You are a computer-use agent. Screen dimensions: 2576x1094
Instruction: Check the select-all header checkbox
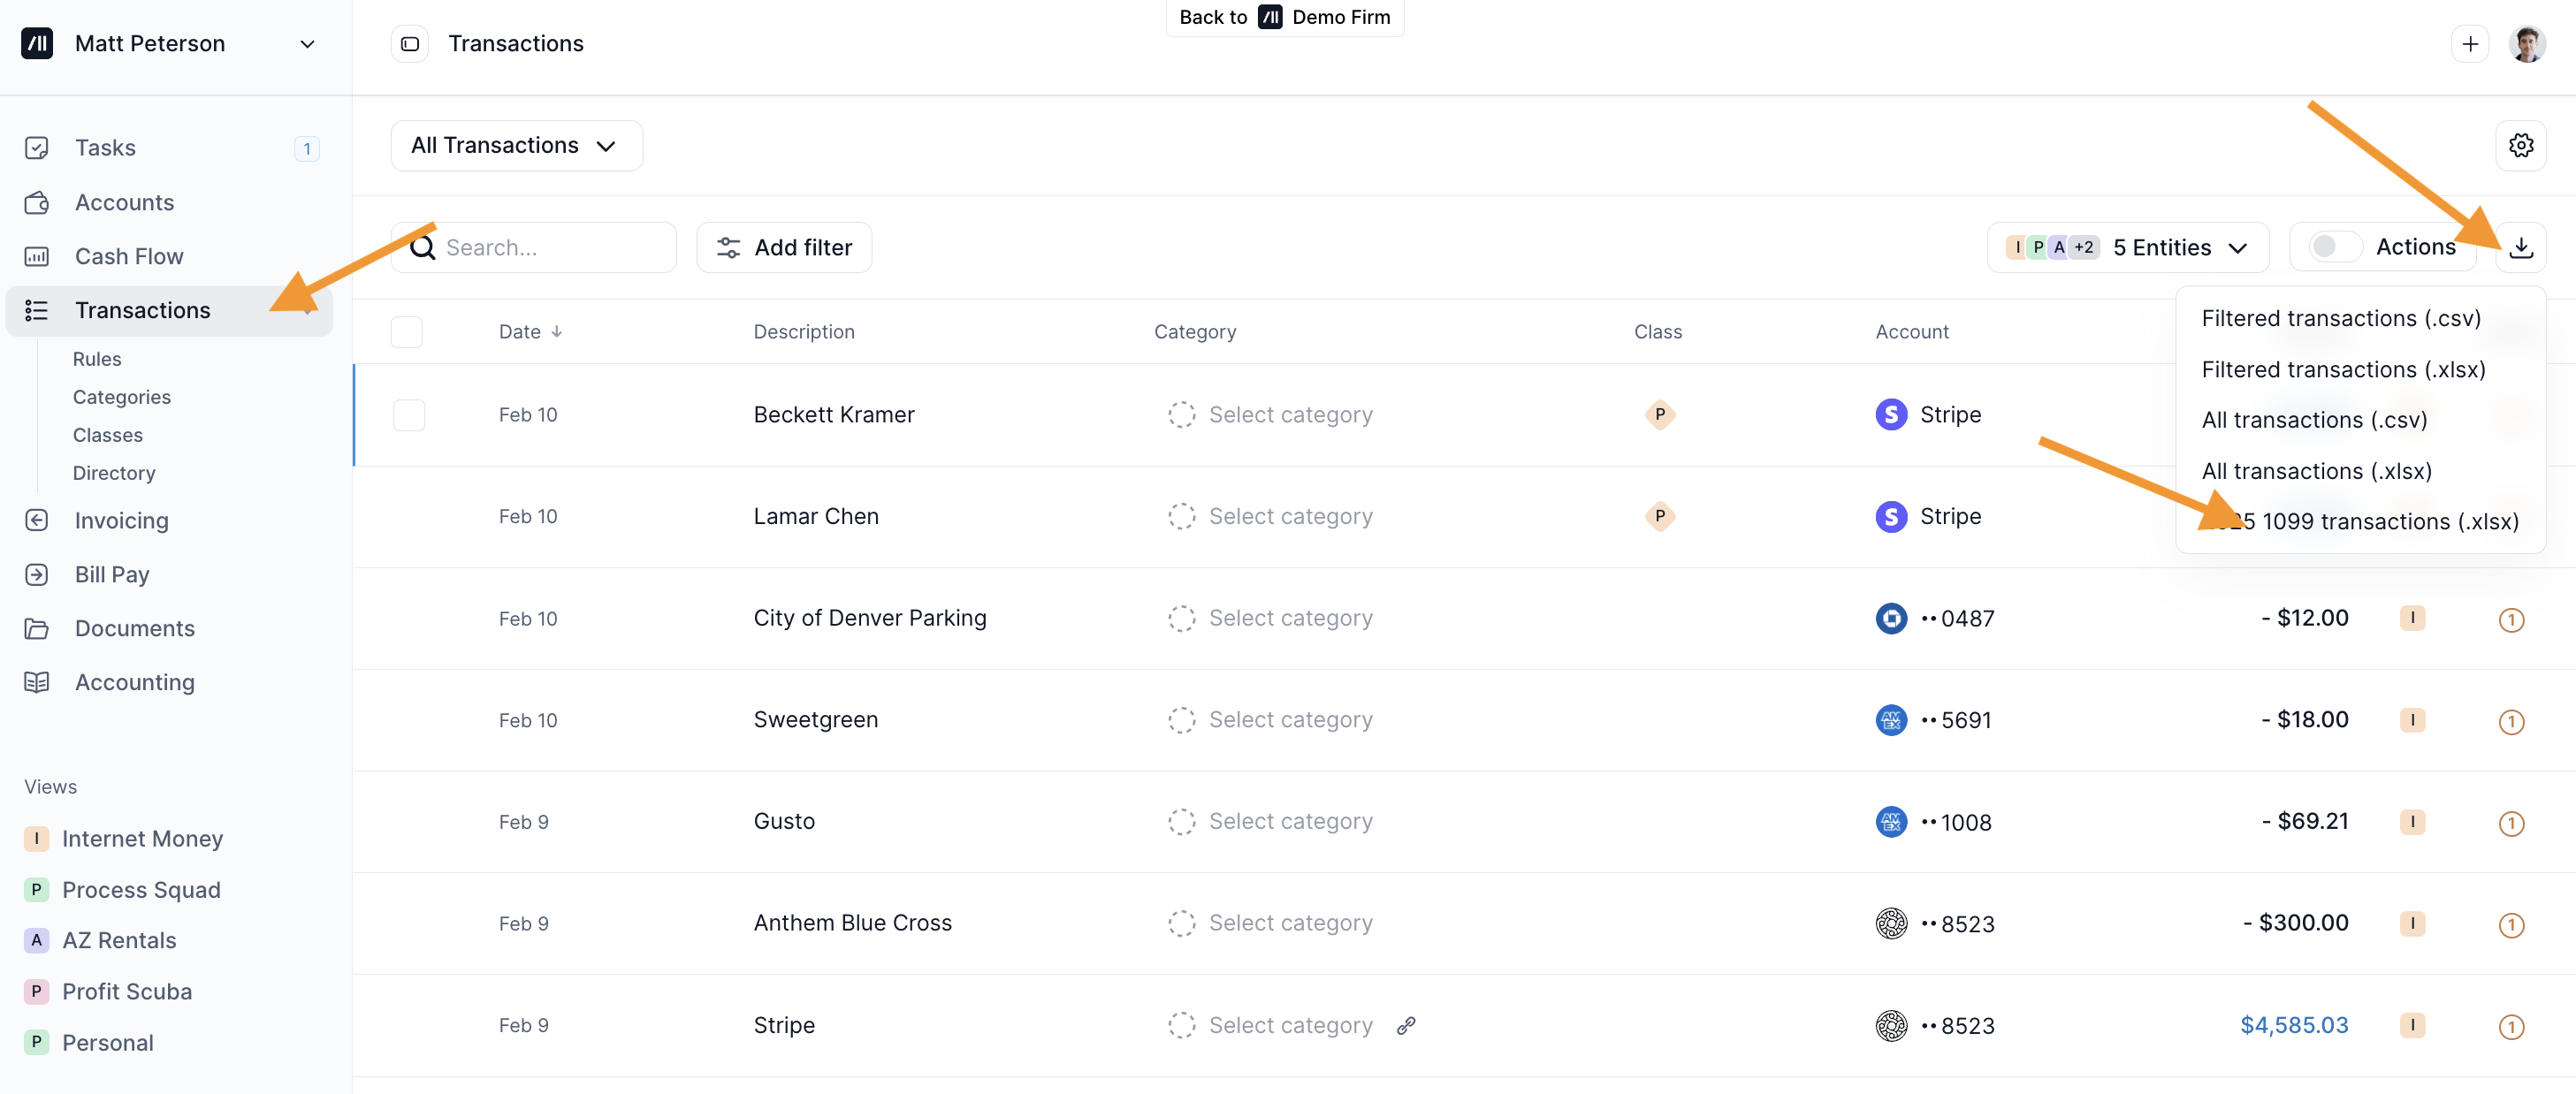pyautogui.click(x=407, y=332)
